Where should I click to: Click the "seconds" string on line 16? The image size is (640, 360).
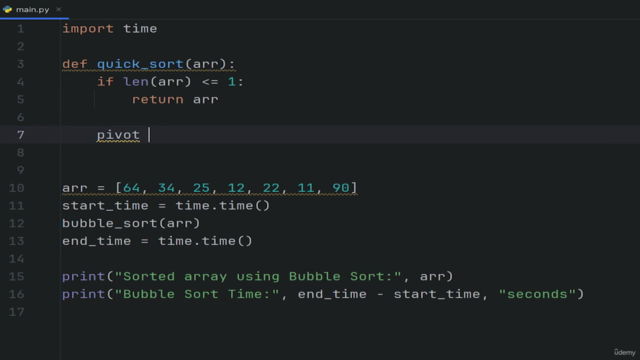click(x=537, y=294)
